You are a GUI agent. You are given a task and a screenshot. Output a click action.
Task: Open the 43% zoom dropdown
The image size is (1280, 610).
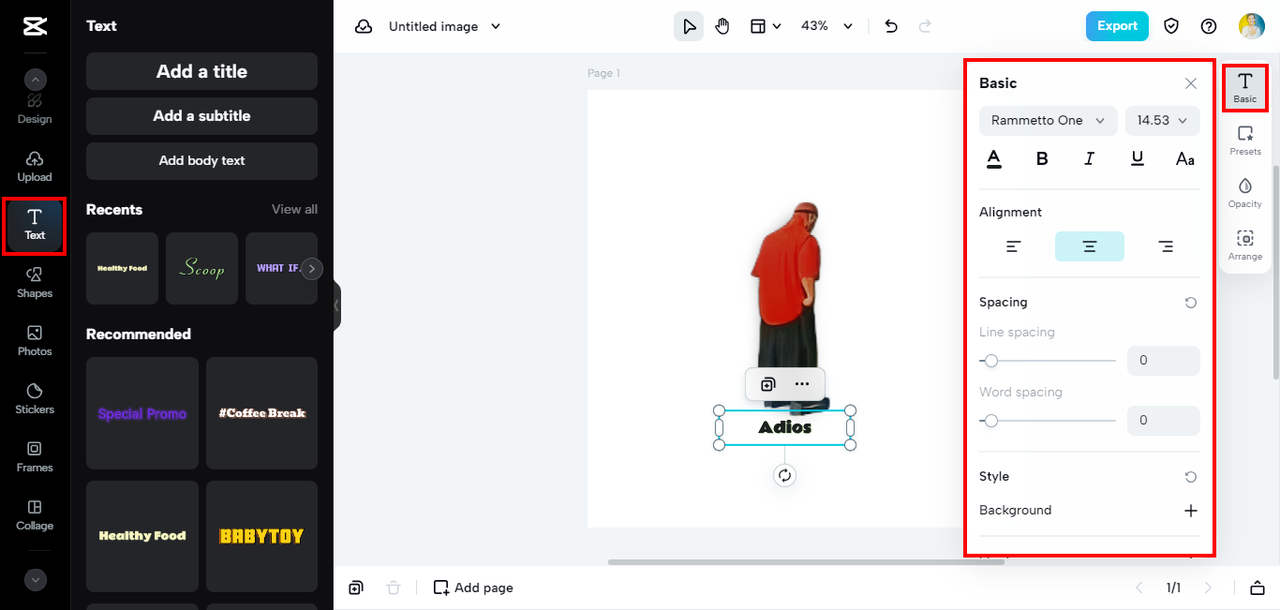tap(827, 27)
